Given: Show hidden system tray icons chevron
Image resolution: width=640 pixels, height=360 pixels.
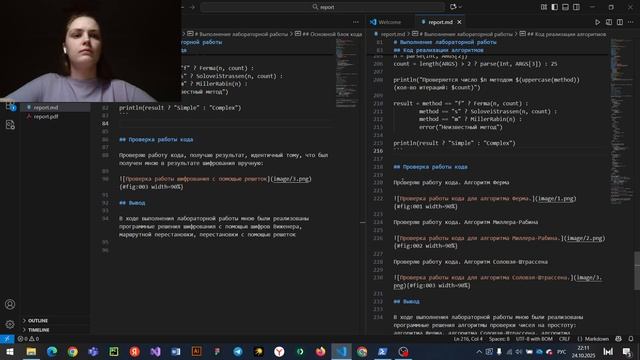Looking at the screenshot, I should tap(479, 351).
